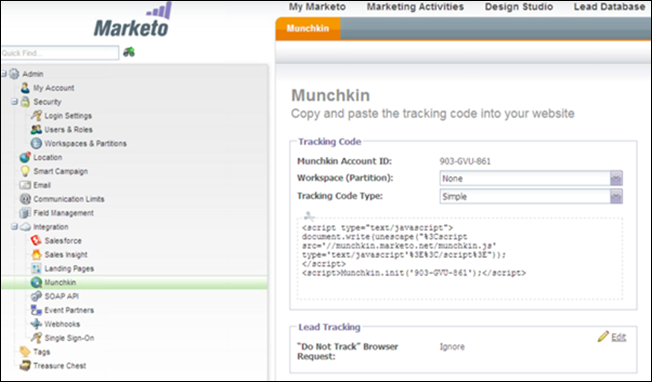This screenshot has width=652, height=382.
Task: Click the Admin gear icon
Action: [x=14, y=74]
